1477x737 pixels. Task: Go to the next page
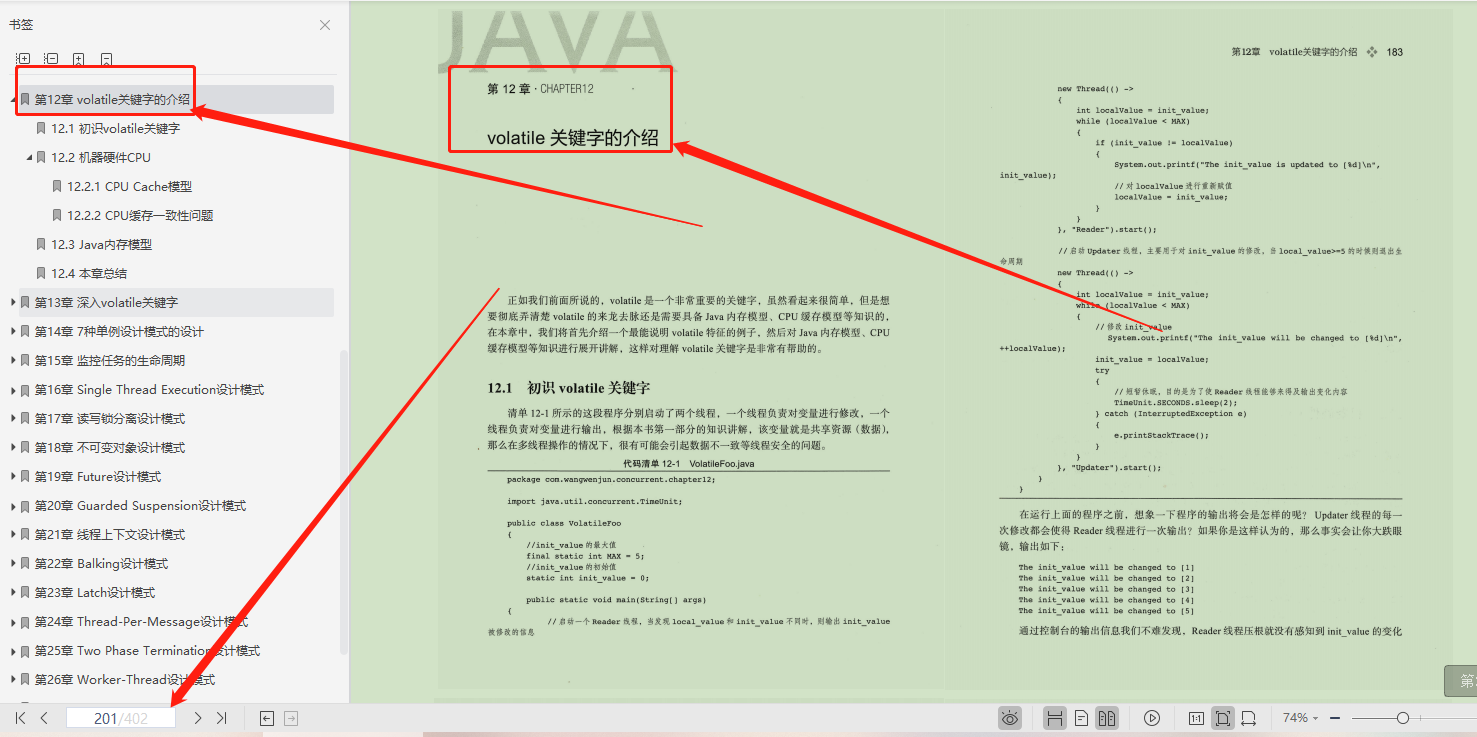(198, 718)
